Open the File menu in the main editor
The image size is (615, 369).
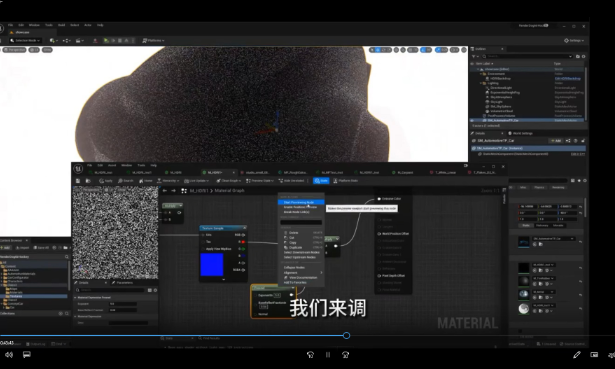pos(11,25)
